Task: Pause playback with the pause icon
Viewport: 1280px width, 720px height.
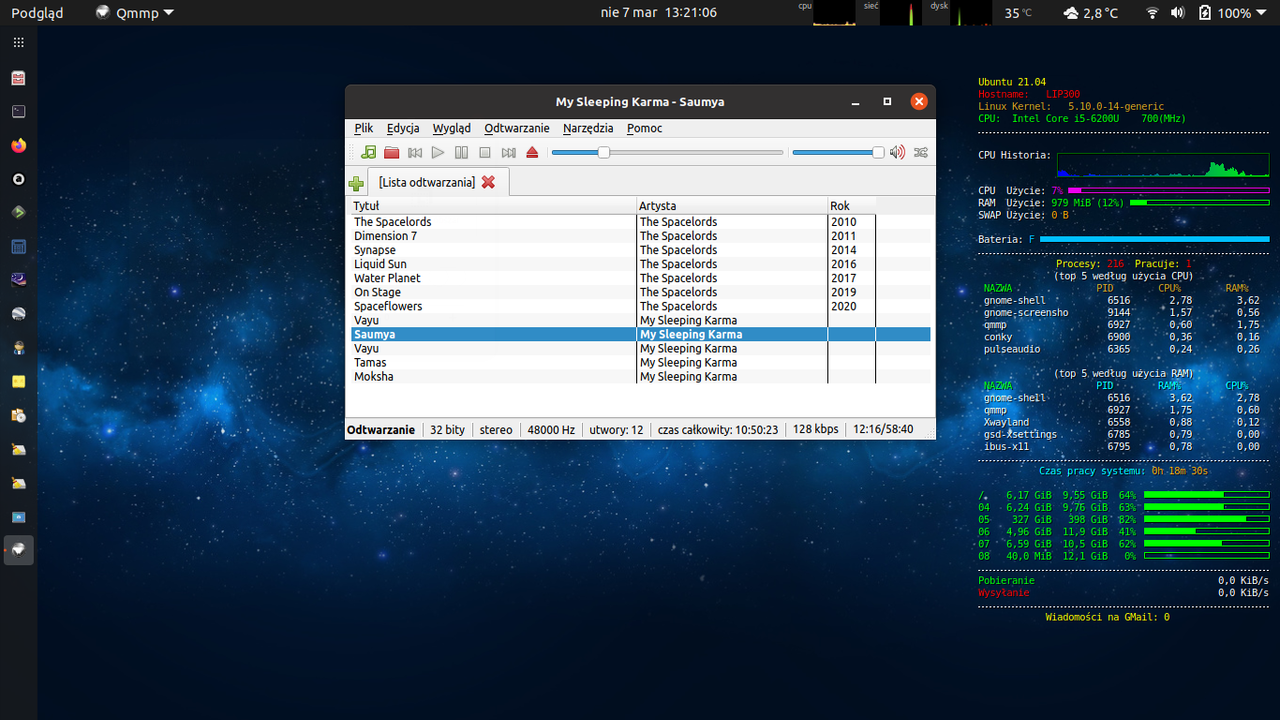Action: click(461, 152)
